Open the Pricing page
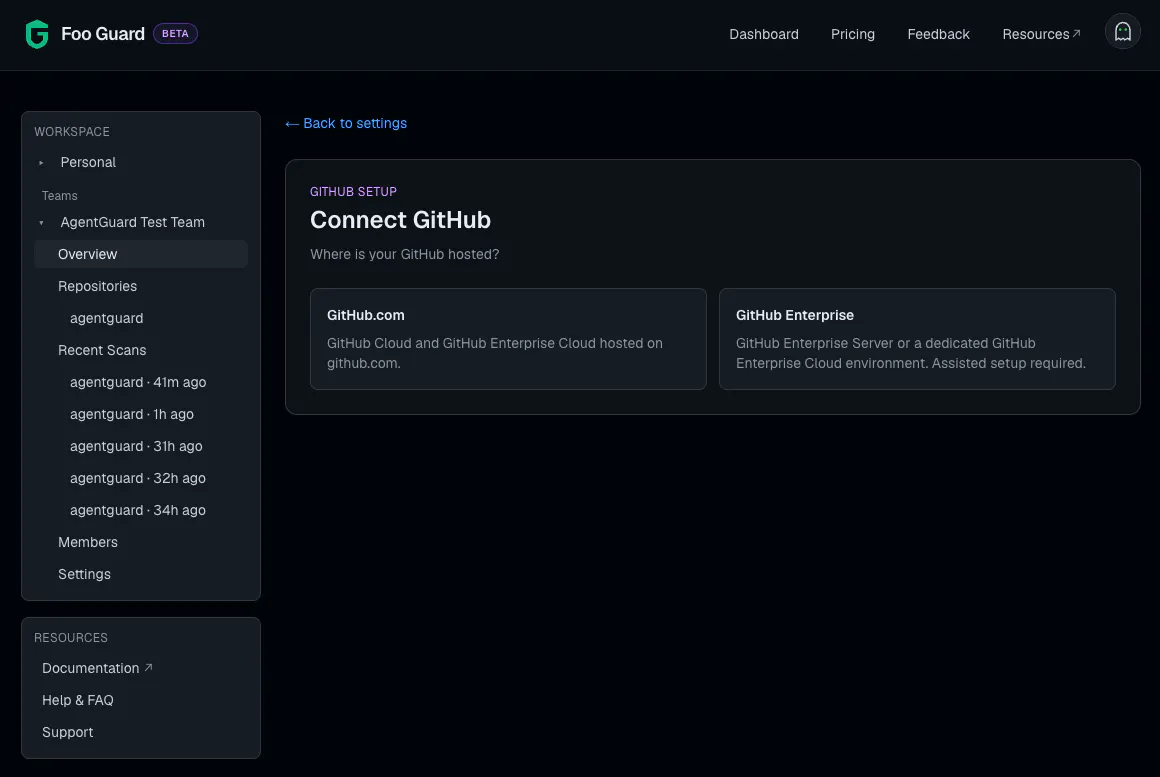 click(852, 34)
